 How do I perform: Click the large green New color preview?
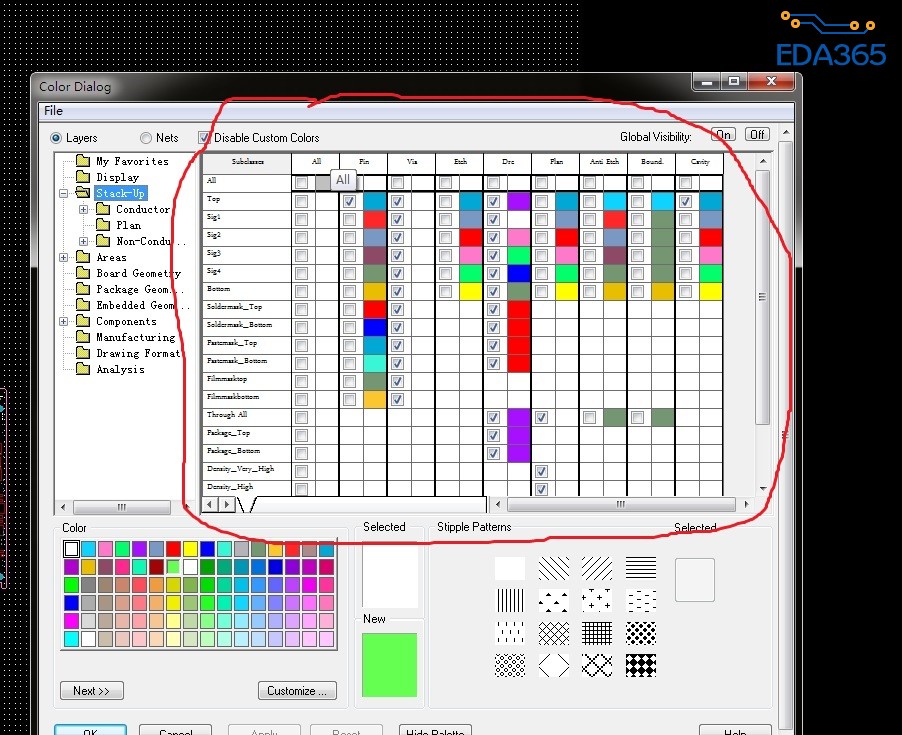(x=389, y=665)
